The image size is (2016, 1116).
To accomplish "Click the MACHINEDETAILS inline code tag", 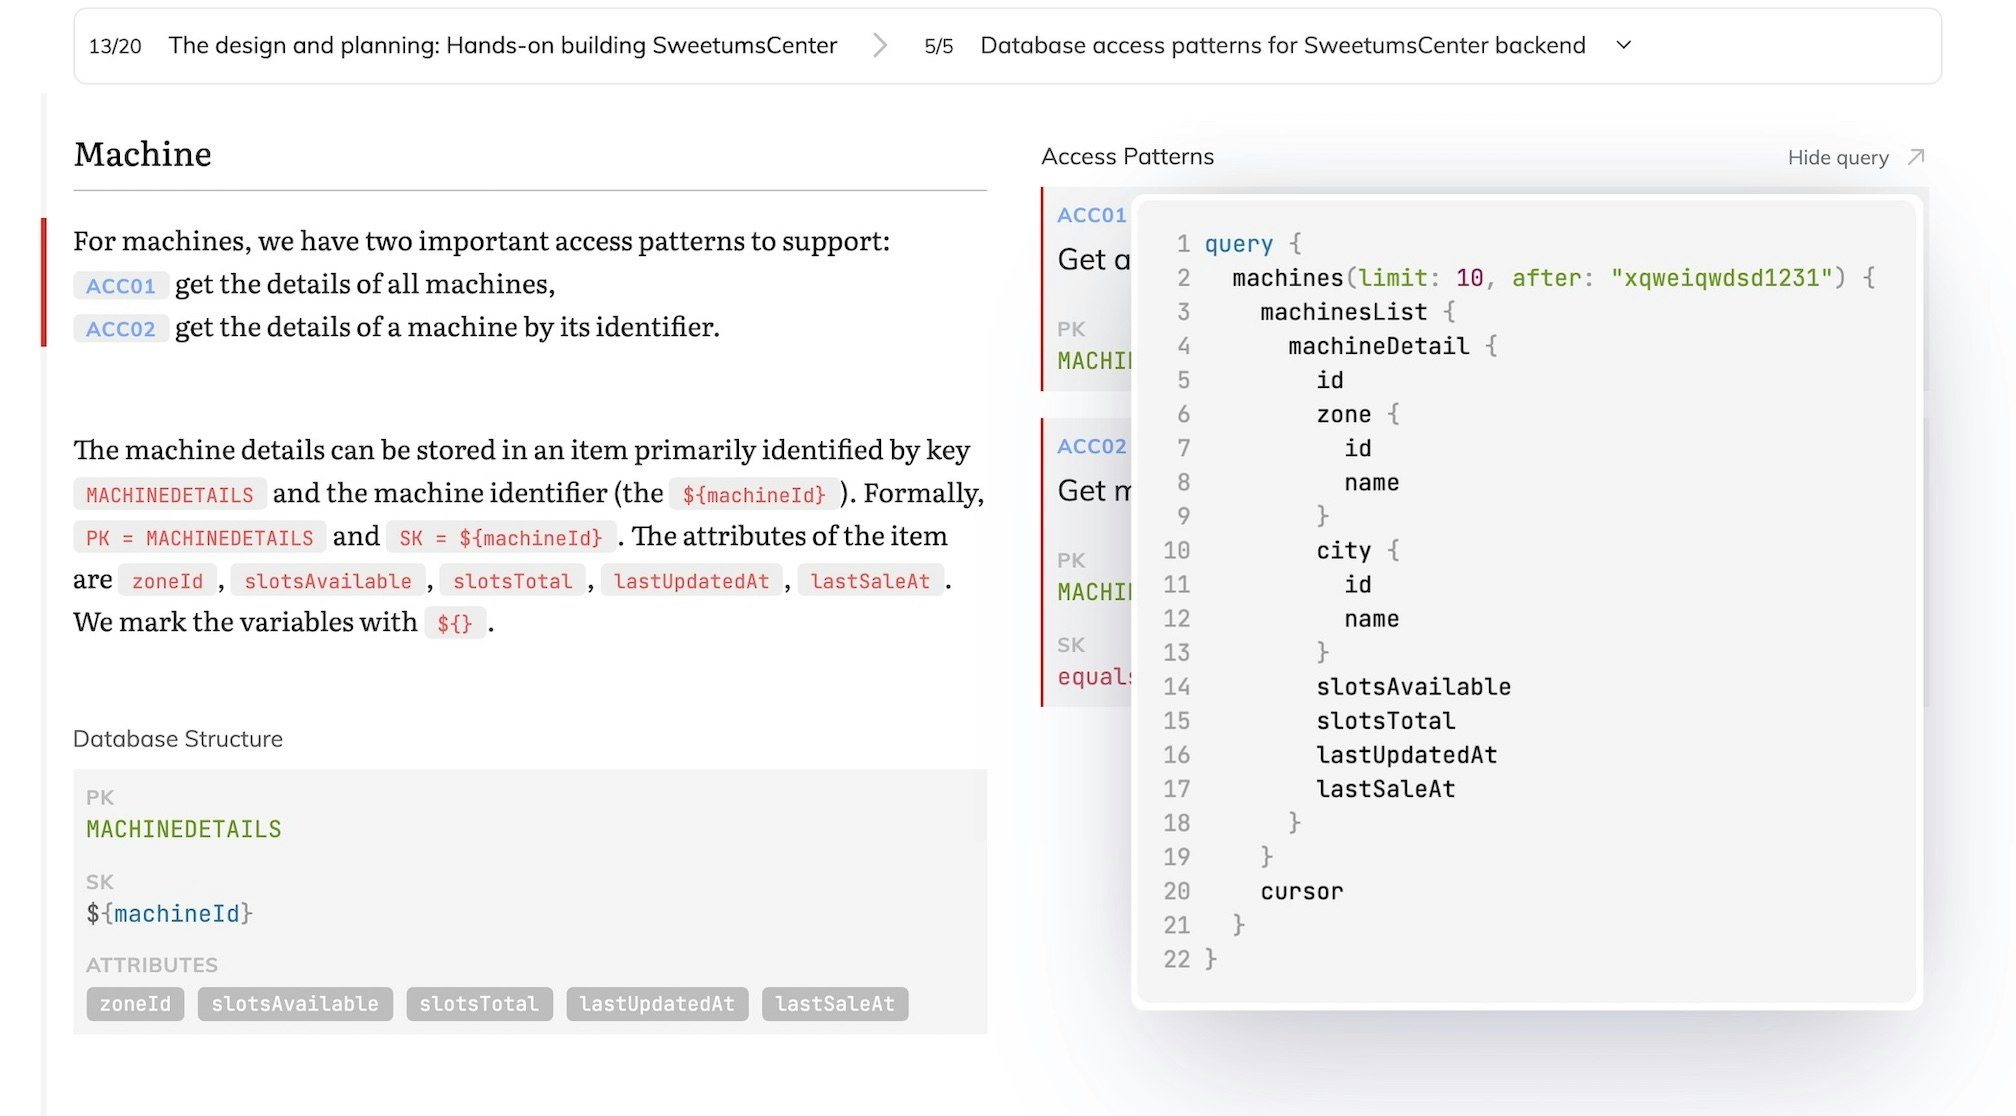I will pyautogui.click(x=169, y=494).
